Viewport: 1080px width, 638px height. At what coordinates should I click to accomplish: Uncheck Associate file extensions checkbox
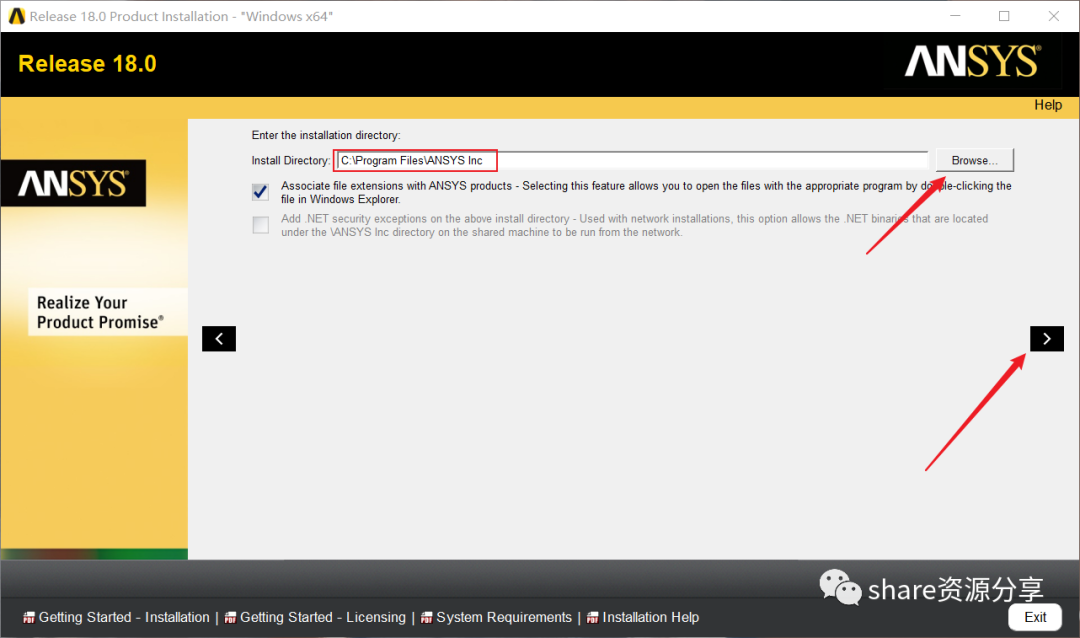pyautogui.click(x=260, y=192)
